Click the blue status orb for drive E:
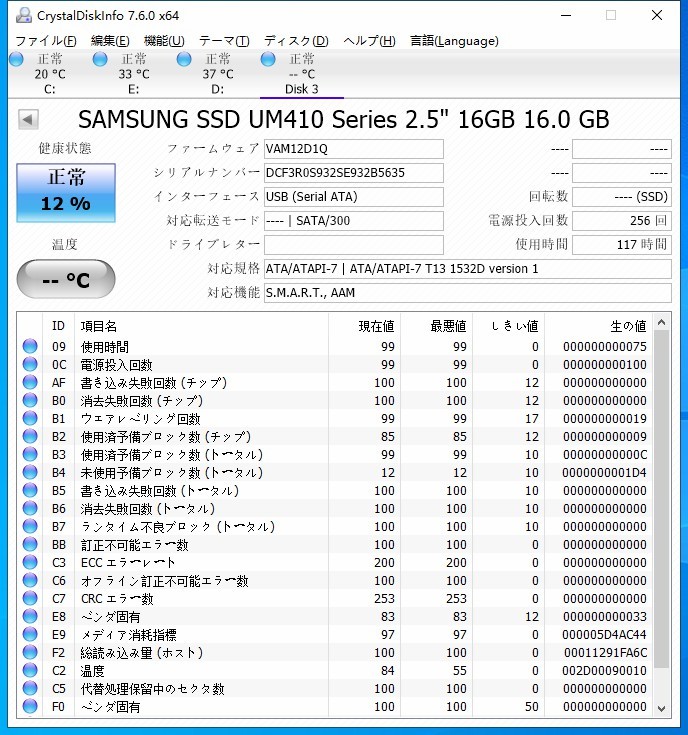This screenshot has width=688, height=735. pos(100,59)
